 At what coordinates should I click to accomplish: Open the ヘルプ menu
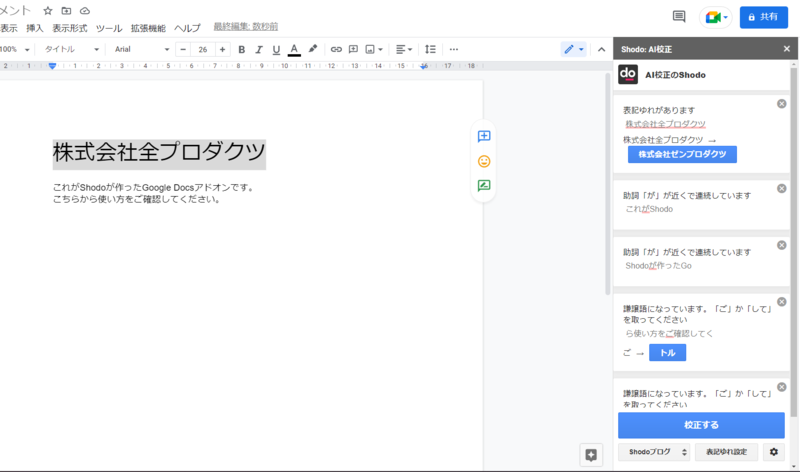tap(187, 28)
